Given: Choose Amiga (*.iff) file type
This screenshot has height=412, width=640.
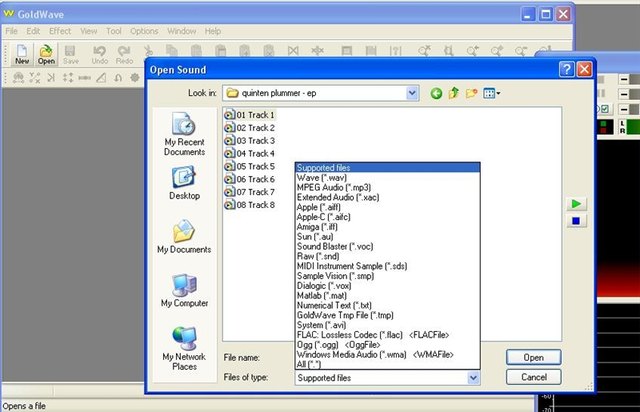Looking at the screenshot, I should pos(387,227).
